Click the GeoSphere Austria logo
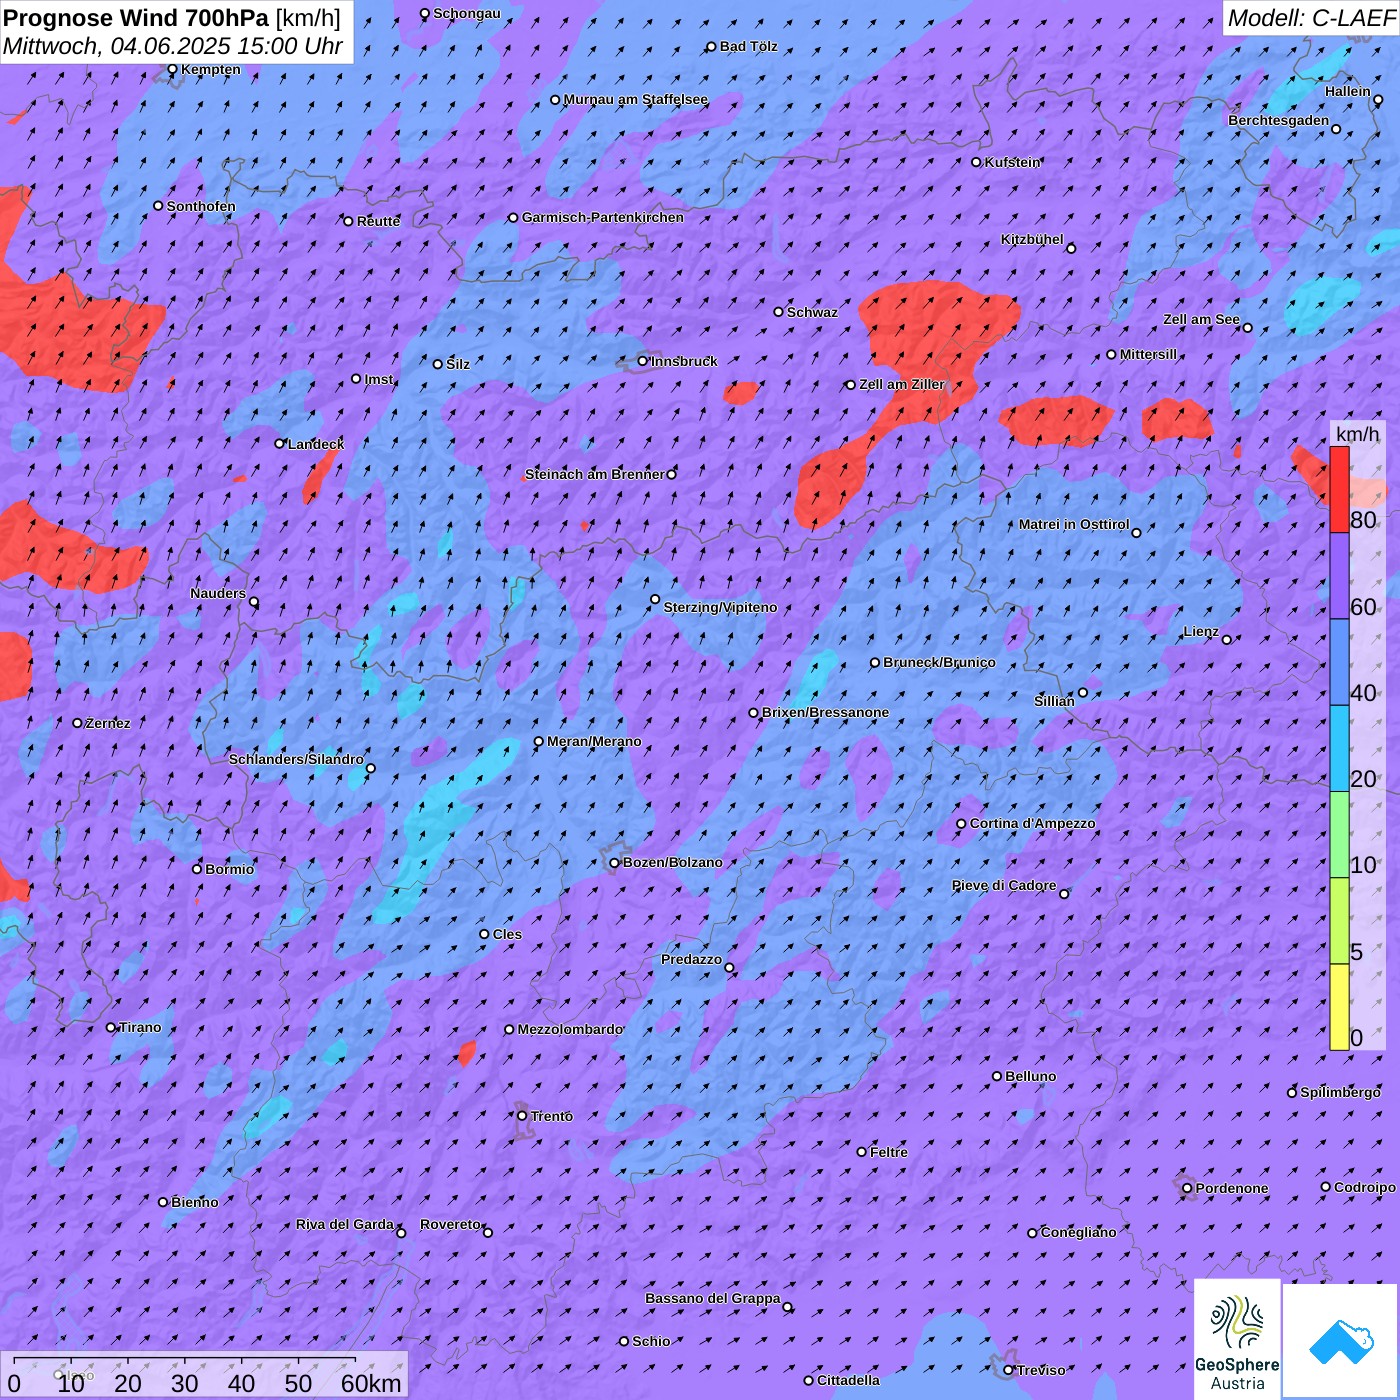 tap(1237, 1339)
